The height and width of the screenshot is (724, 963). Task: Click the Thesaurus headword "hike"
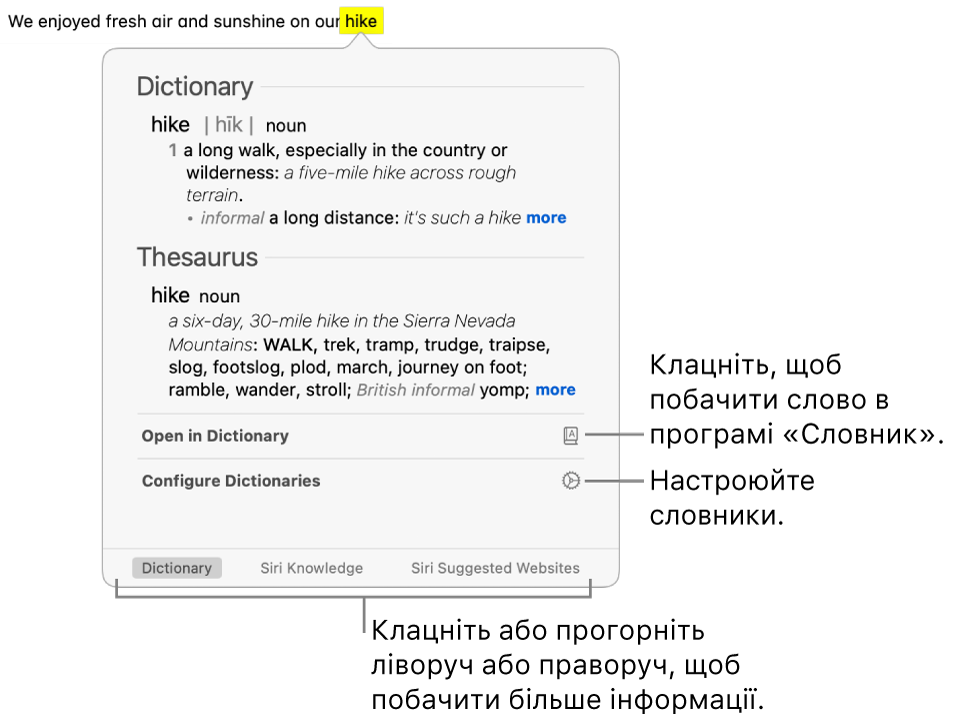tap(170, 295)
